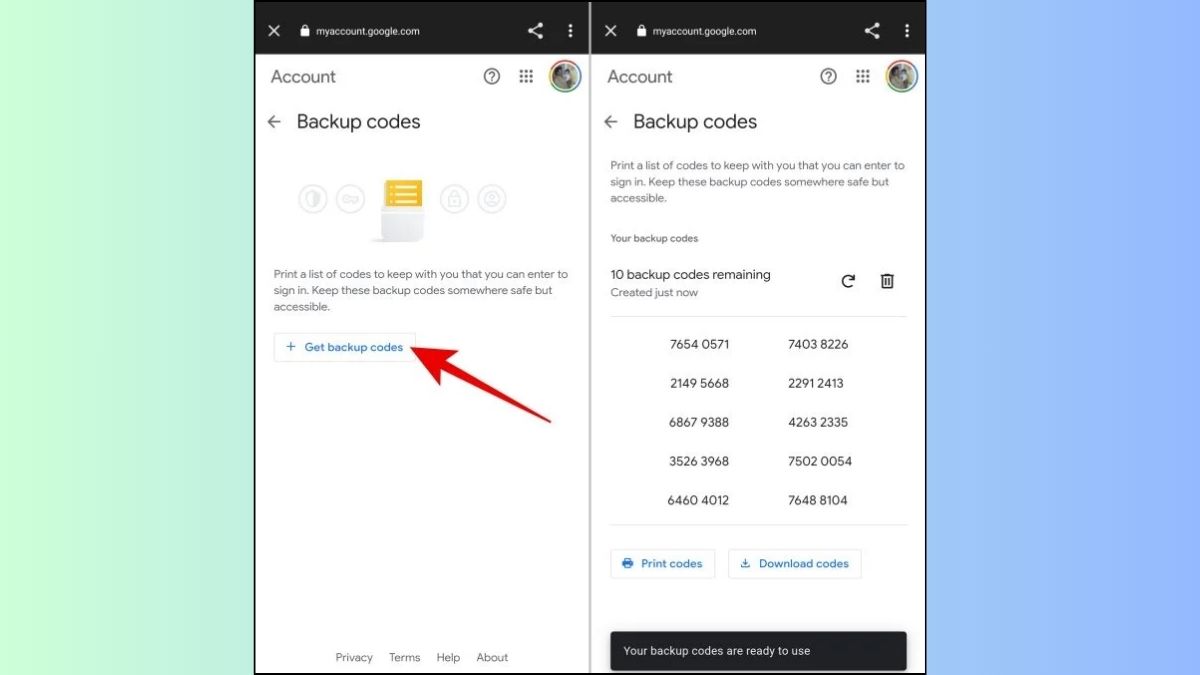
Task: Open the Terms footer link
Action: pos(404,657)
